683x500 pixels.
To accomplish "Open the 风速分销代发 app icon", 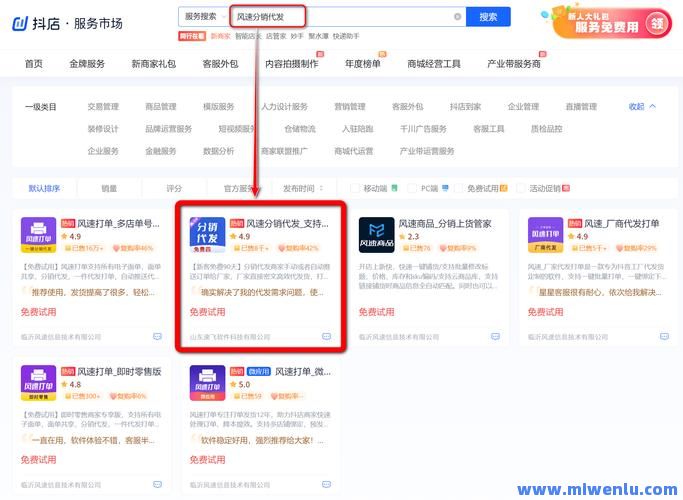I will [207, 235].
